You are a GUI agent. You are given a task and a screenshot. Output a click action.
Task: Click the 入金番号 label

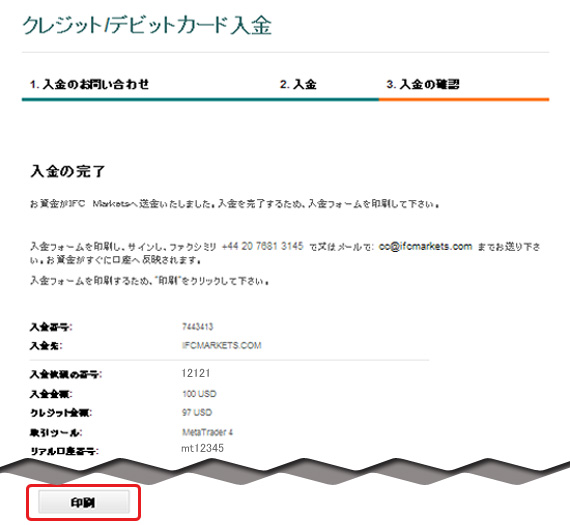51,327
